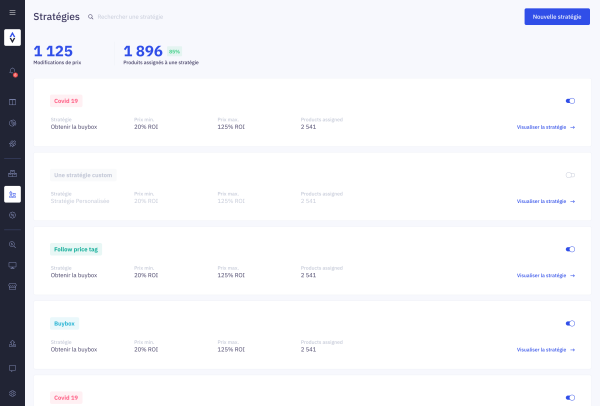The height and width of the screenshot is (406, 600).
Task: Click Produits assignés à une stratégie label
Action: (161, 62)
